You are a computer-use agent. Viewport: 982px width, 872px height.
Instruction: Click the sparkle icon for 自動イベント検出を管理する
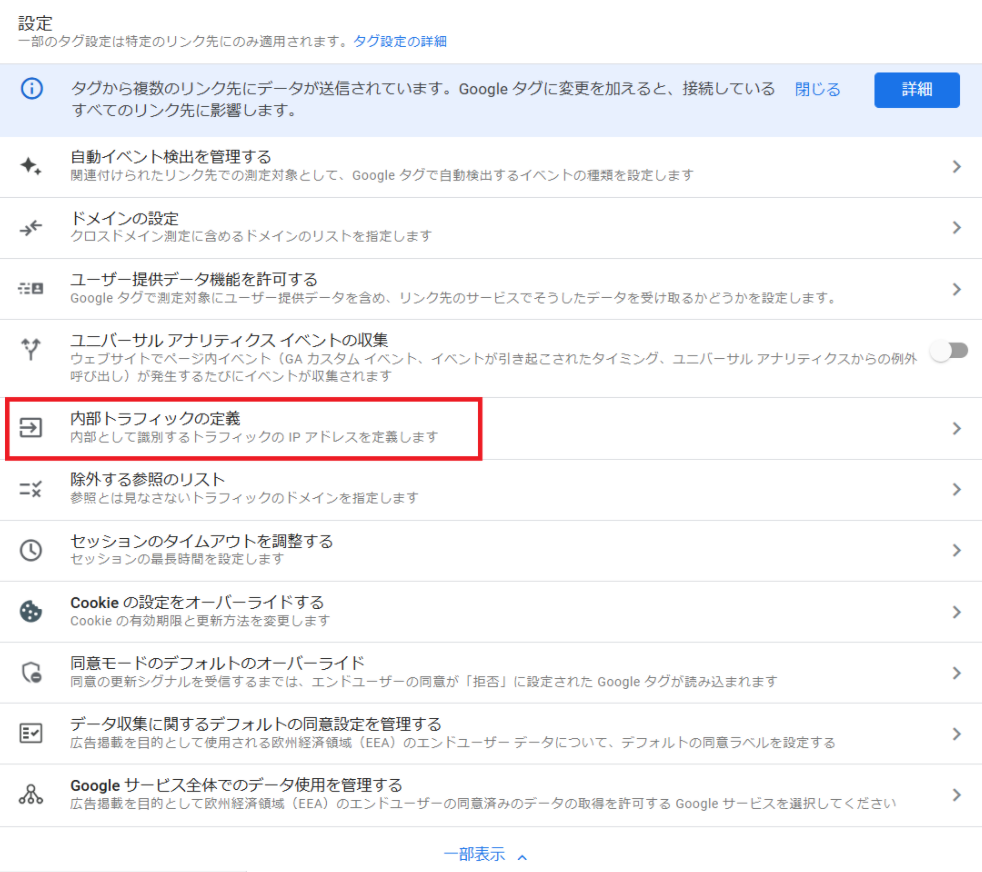tap(31, 166)
